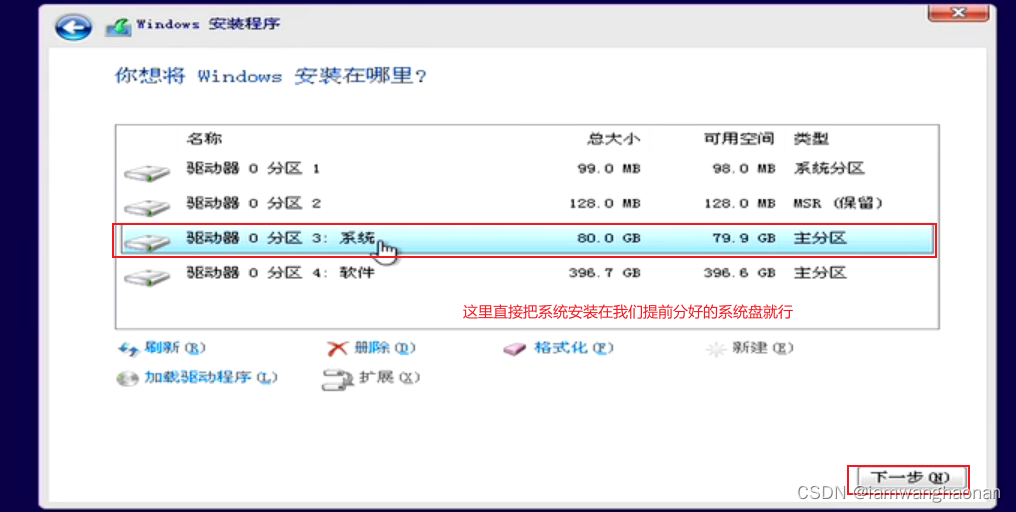This screenshot has width=1016, height=512.
Task: Click the 类型 column header
Action: click(x=811, y=139)
